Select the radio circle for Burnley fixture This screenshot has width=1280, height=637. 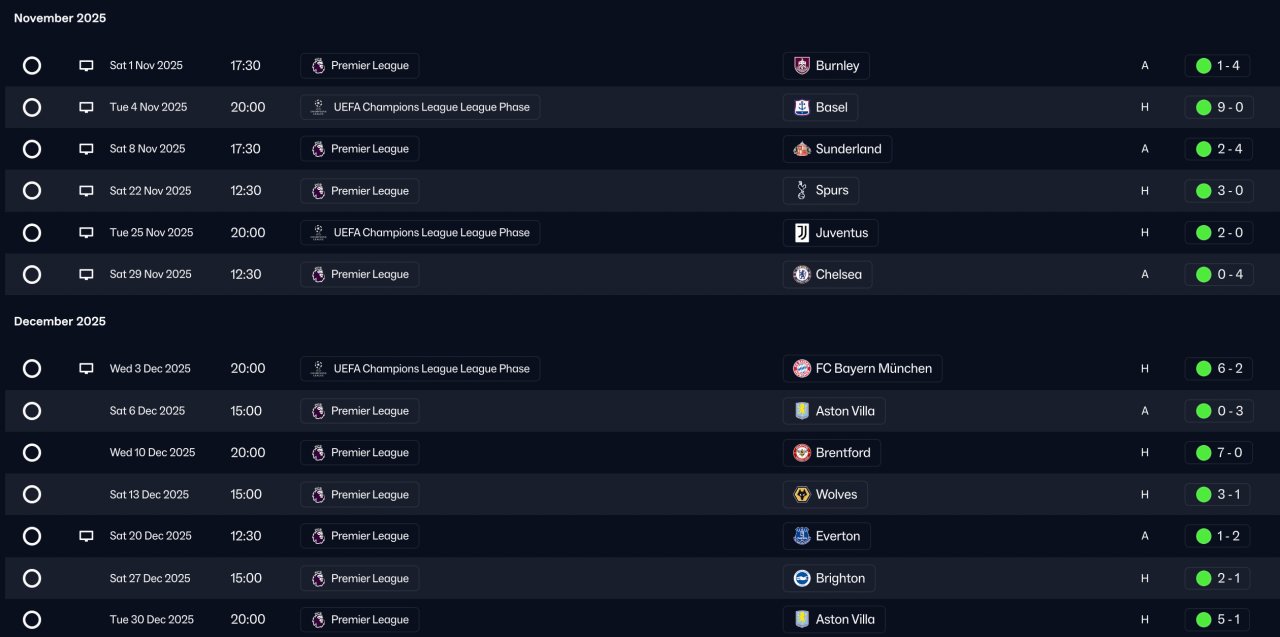(32, 66)
